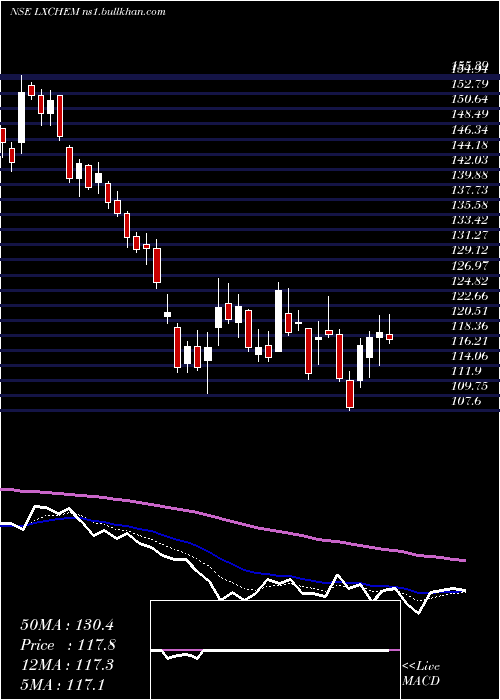Click the 152.79 price label

pyautogui.click(x=470, y=84)
